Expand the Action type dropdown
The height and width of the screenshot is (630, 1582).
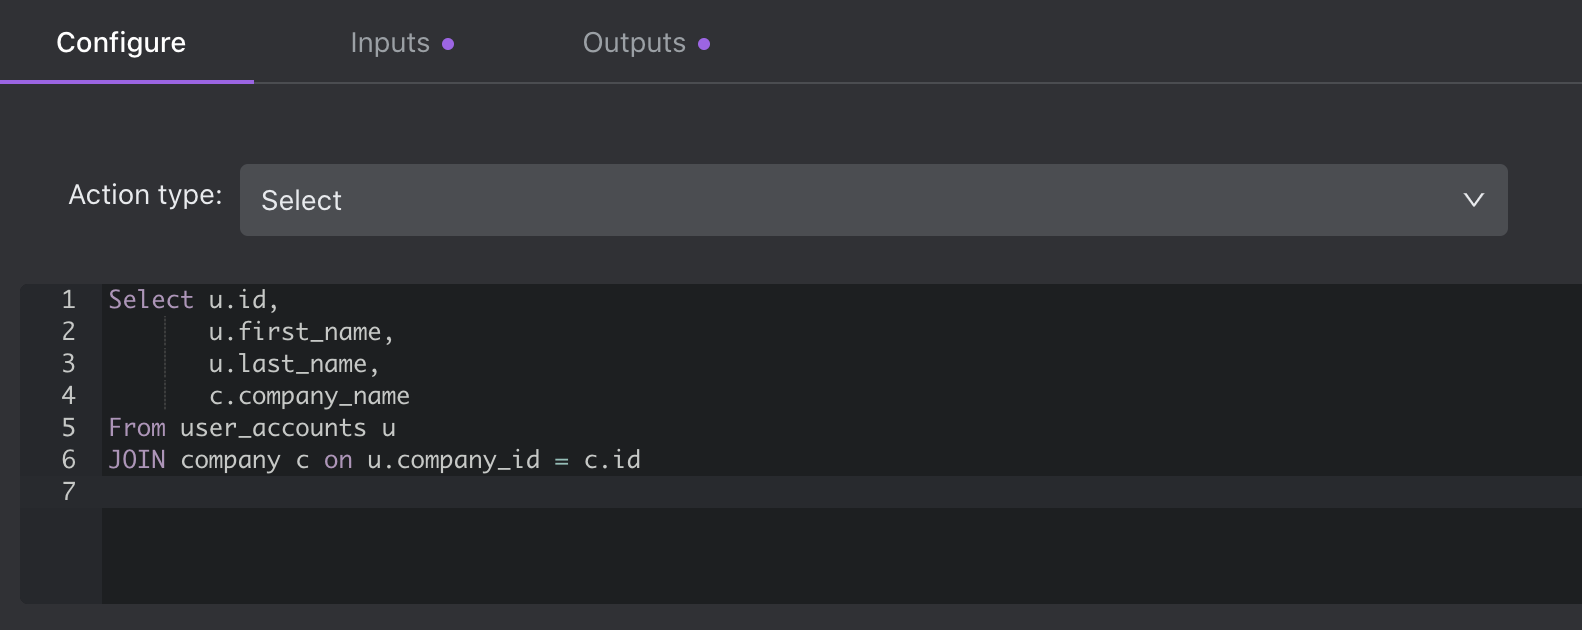point(872,200)
